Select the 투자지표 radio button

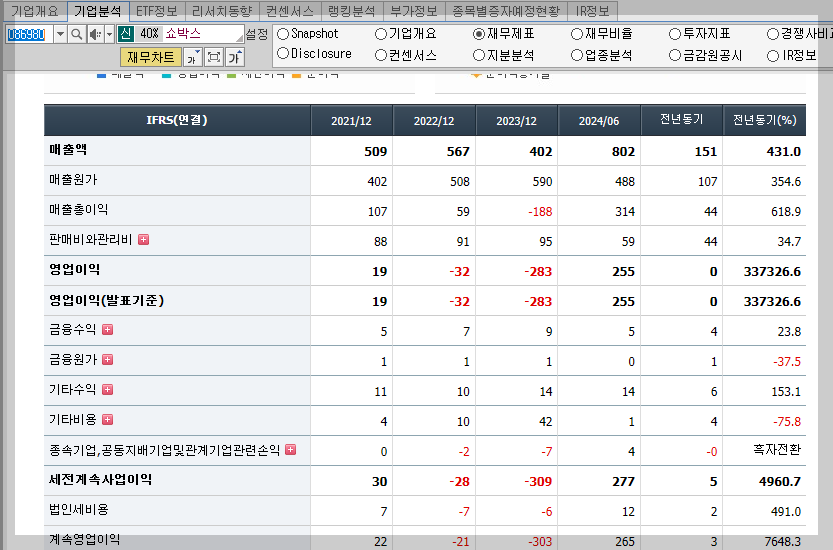[x=675, y=34]
